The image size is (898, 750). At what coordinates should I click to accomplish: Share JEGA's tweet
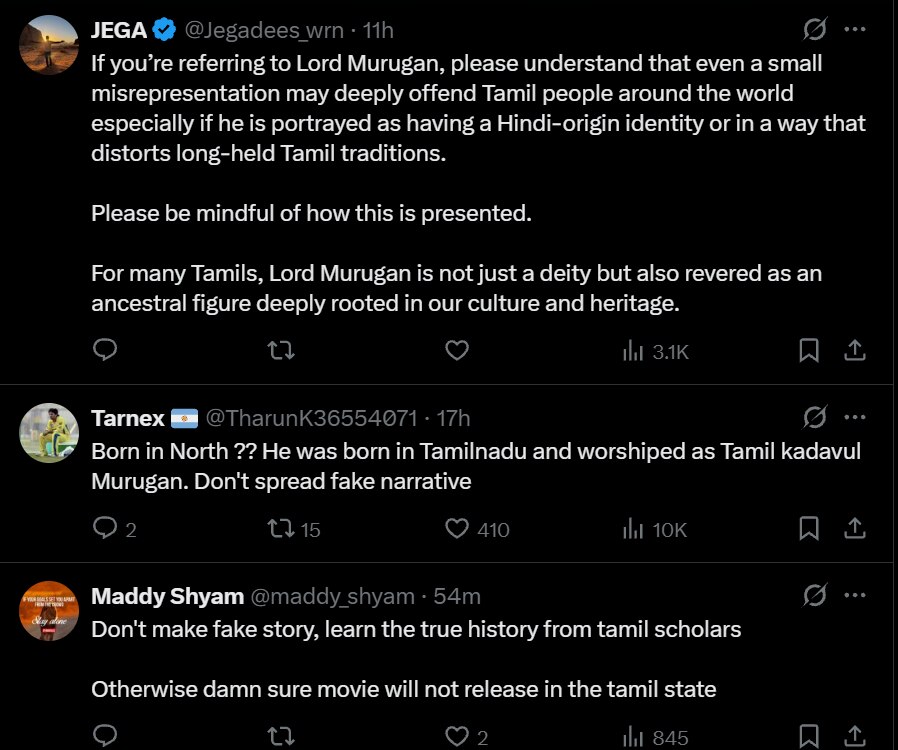point(854,350)
